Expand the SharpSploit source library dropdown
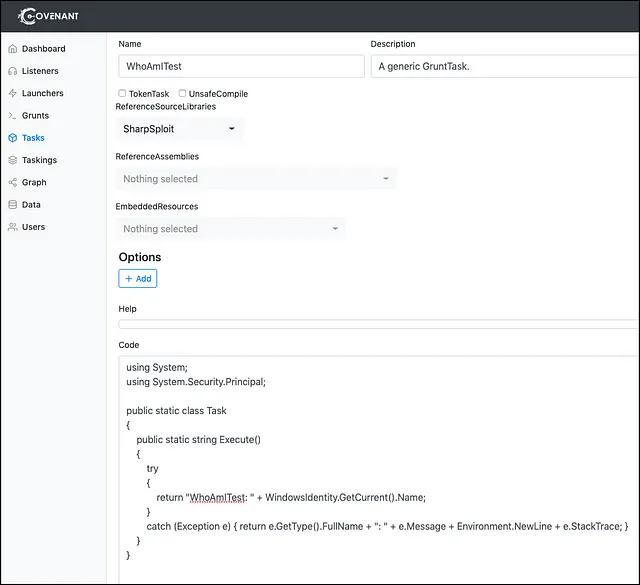 180,129
